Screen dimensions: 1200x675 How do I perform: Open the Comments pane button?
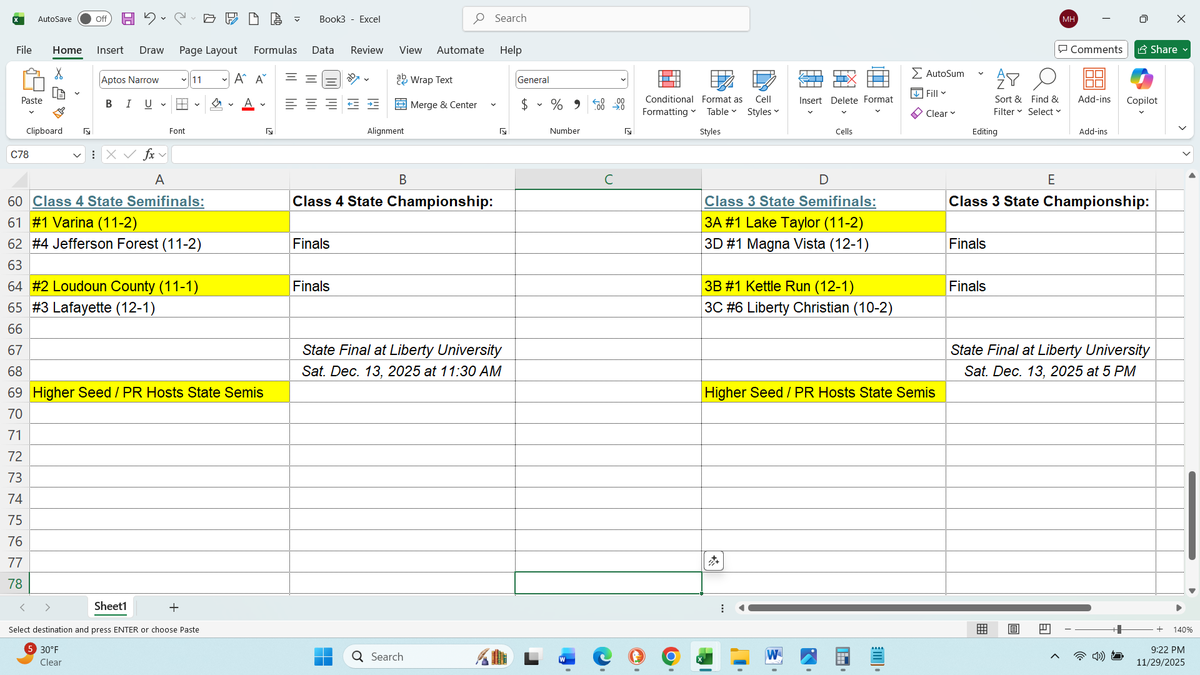[1091, 49]
